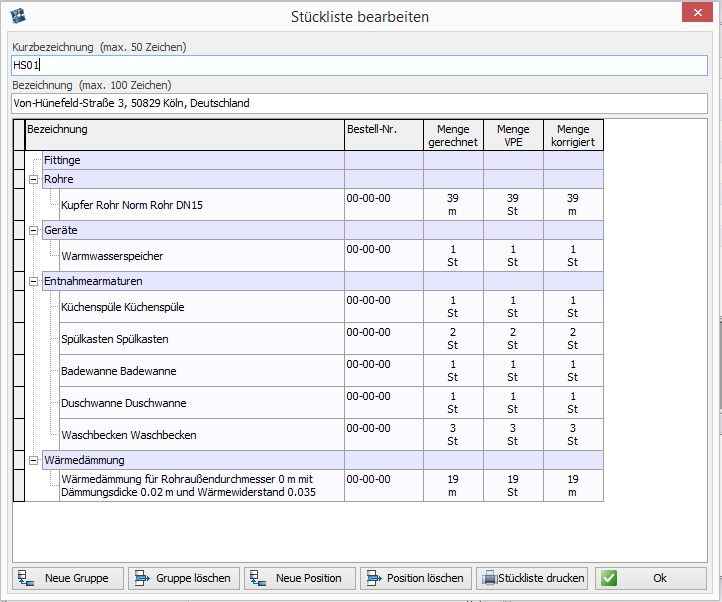Click the Position löschen button label
The image size is (722, 602).
click(425, 578)
